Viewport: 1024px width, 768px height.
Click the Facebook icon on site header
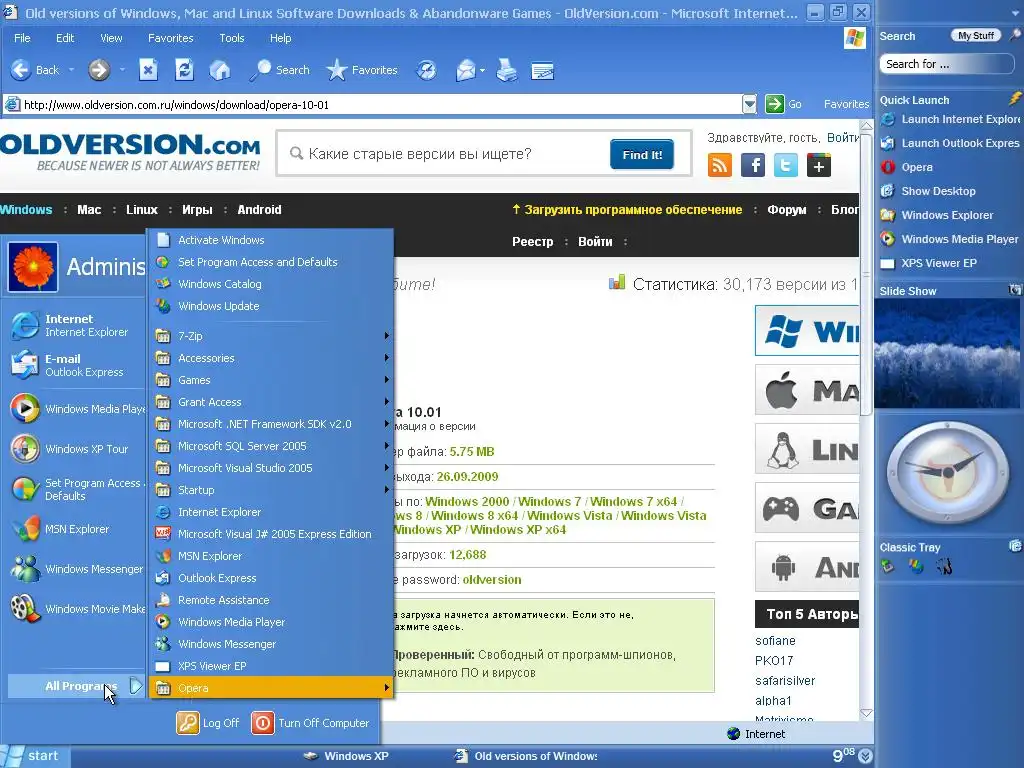pos(753,165)
